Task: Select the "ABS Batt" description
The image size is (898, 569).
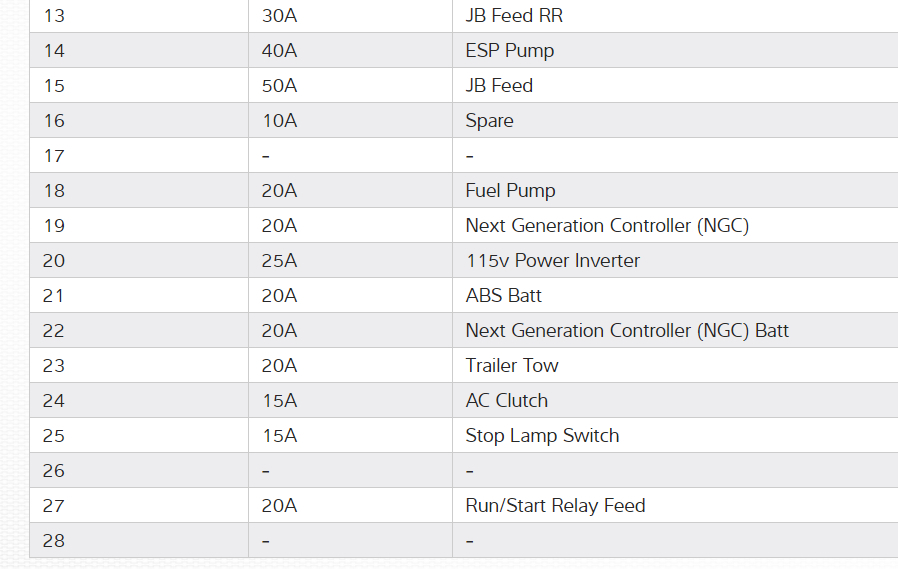Action: tap(503, 296)
